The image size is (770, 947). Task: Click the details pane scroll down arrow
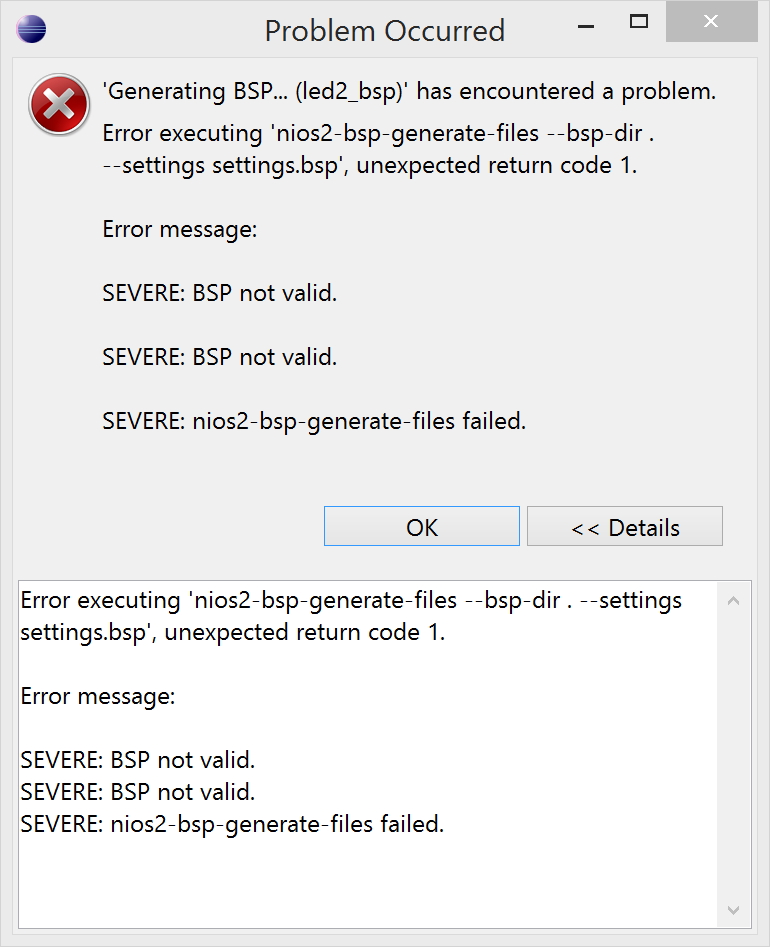pos(733,909)
